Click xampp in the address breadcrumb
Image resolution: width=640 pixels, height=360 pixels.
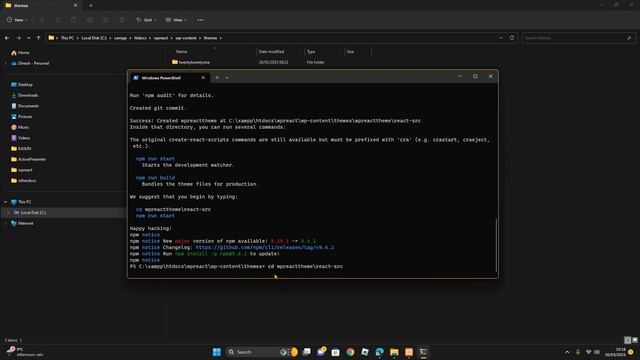[x=120, y=38]
